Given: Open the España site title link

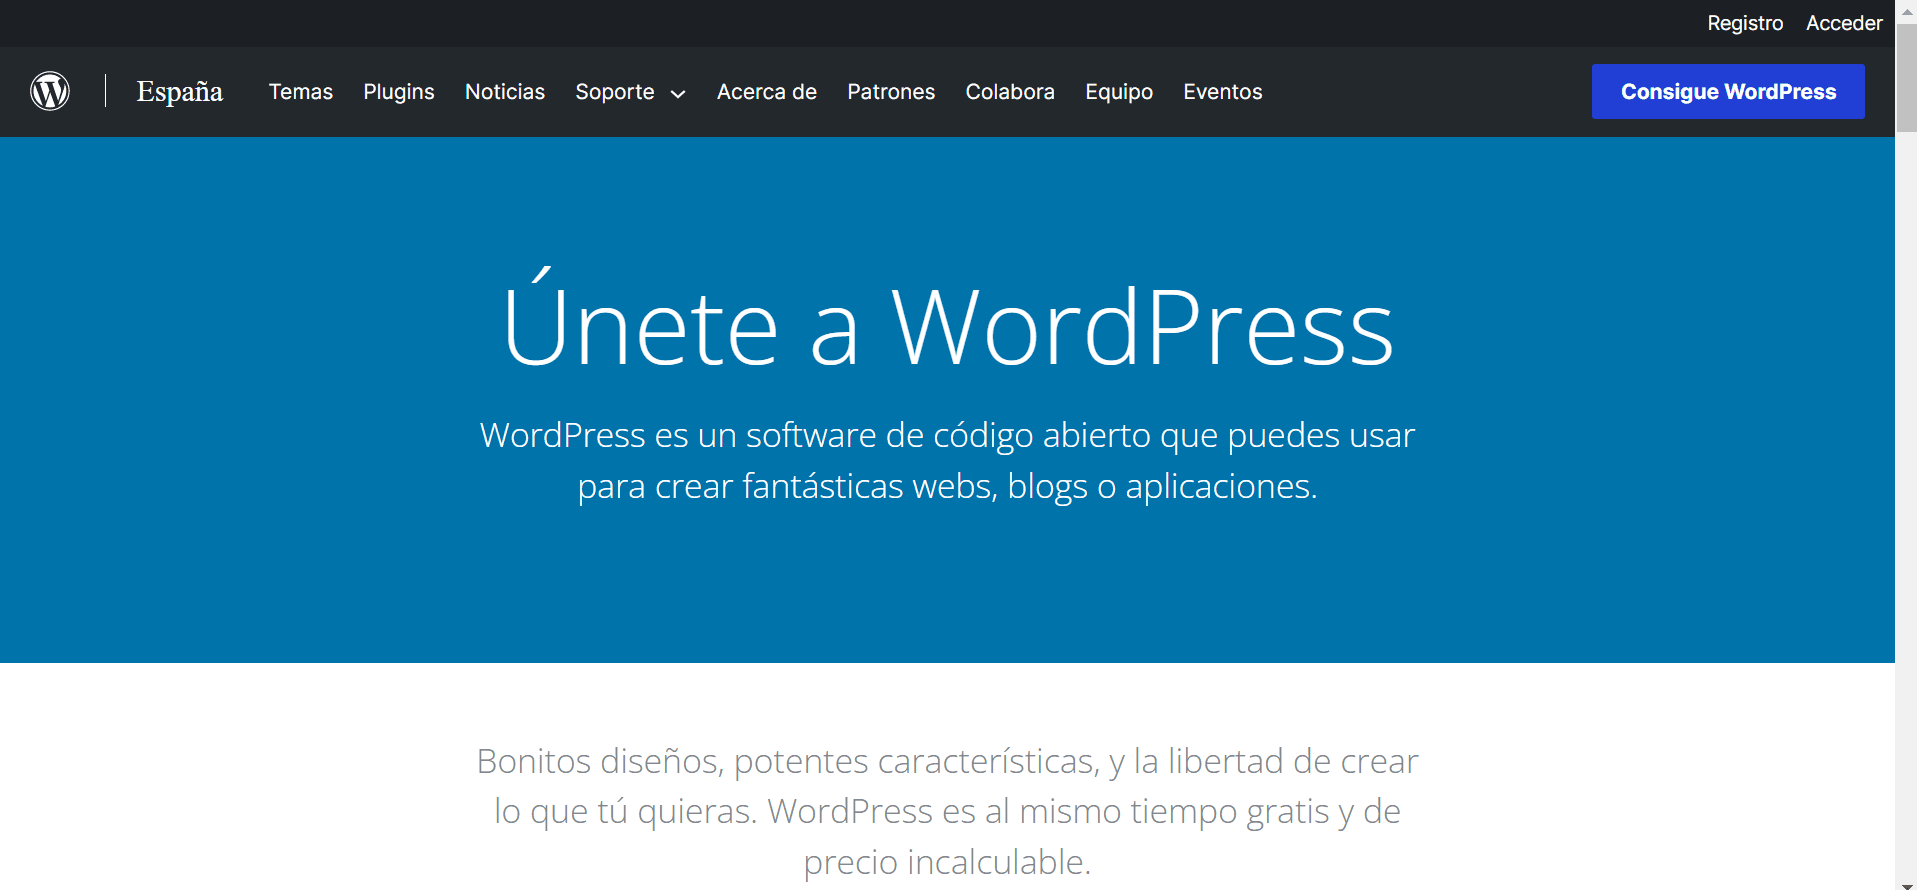Looking at the screenshot, I should pyautogui.click(x=180, y=91).
